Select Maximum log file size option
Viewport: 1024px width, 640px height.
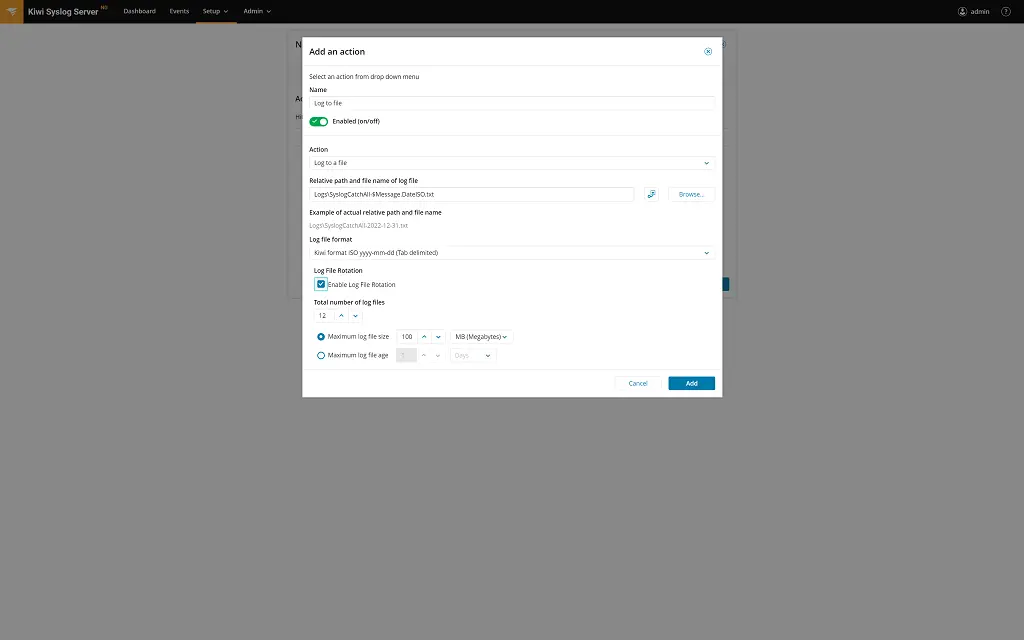click(x=321, y=337)
